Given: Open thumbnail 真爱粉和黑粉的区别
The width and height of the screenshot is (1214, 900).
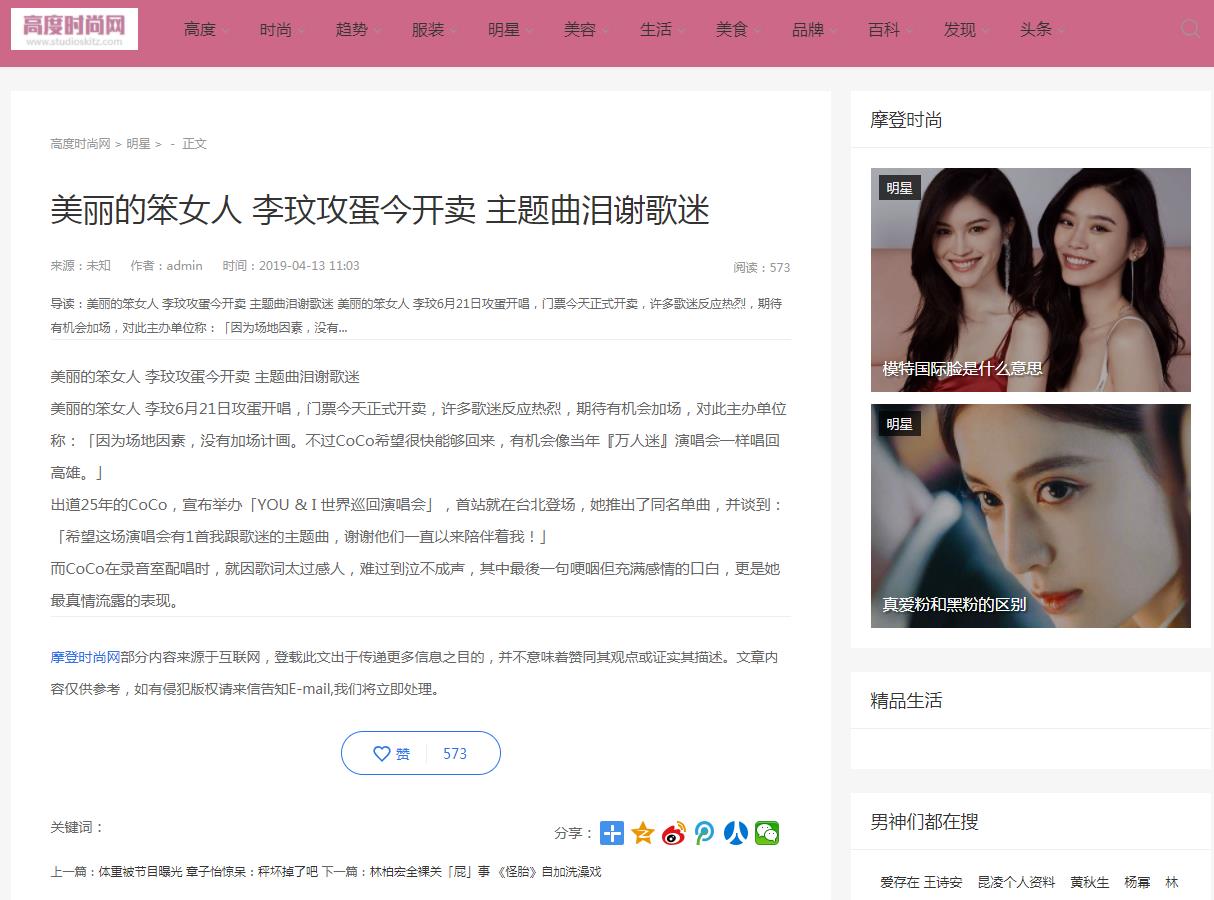Looking at the screenshot, I should 1031,516.
